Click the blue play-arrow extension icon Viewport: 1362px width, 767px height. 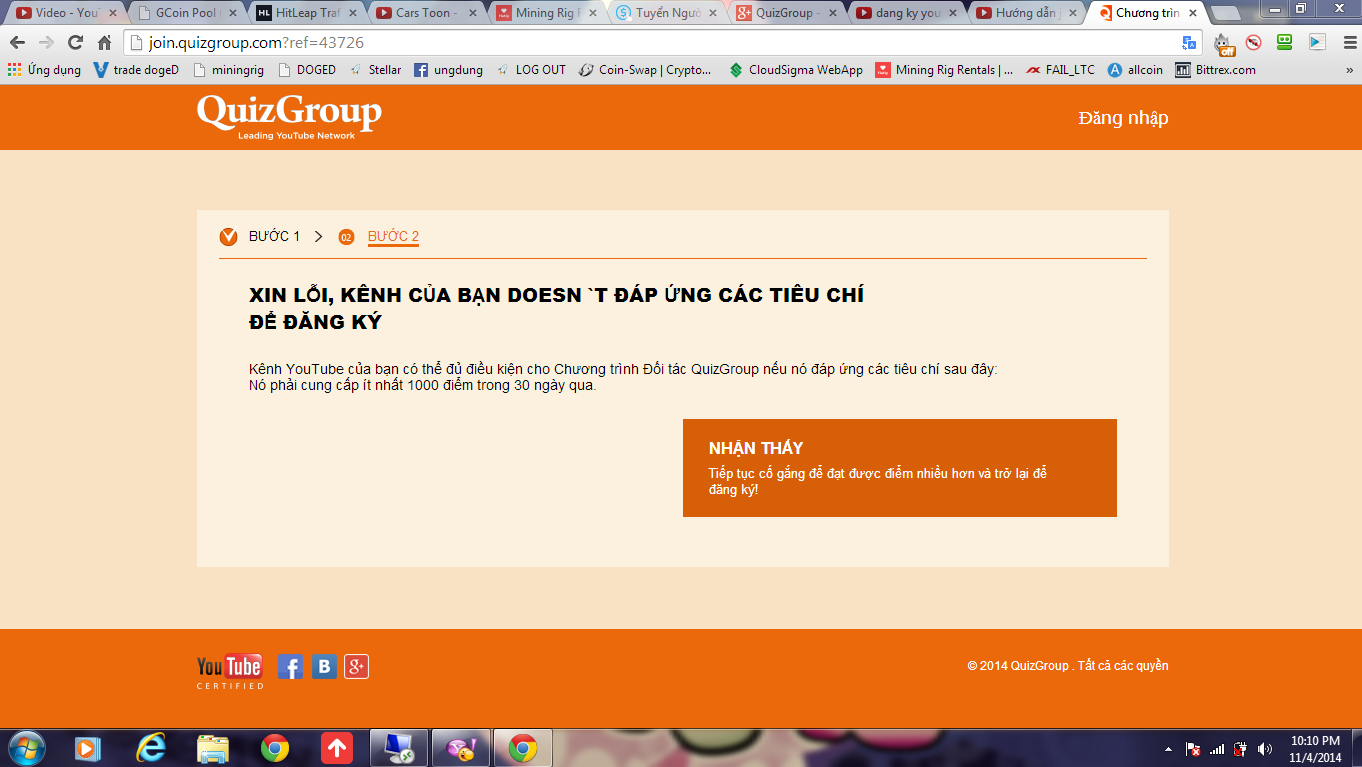(1317, 43)
